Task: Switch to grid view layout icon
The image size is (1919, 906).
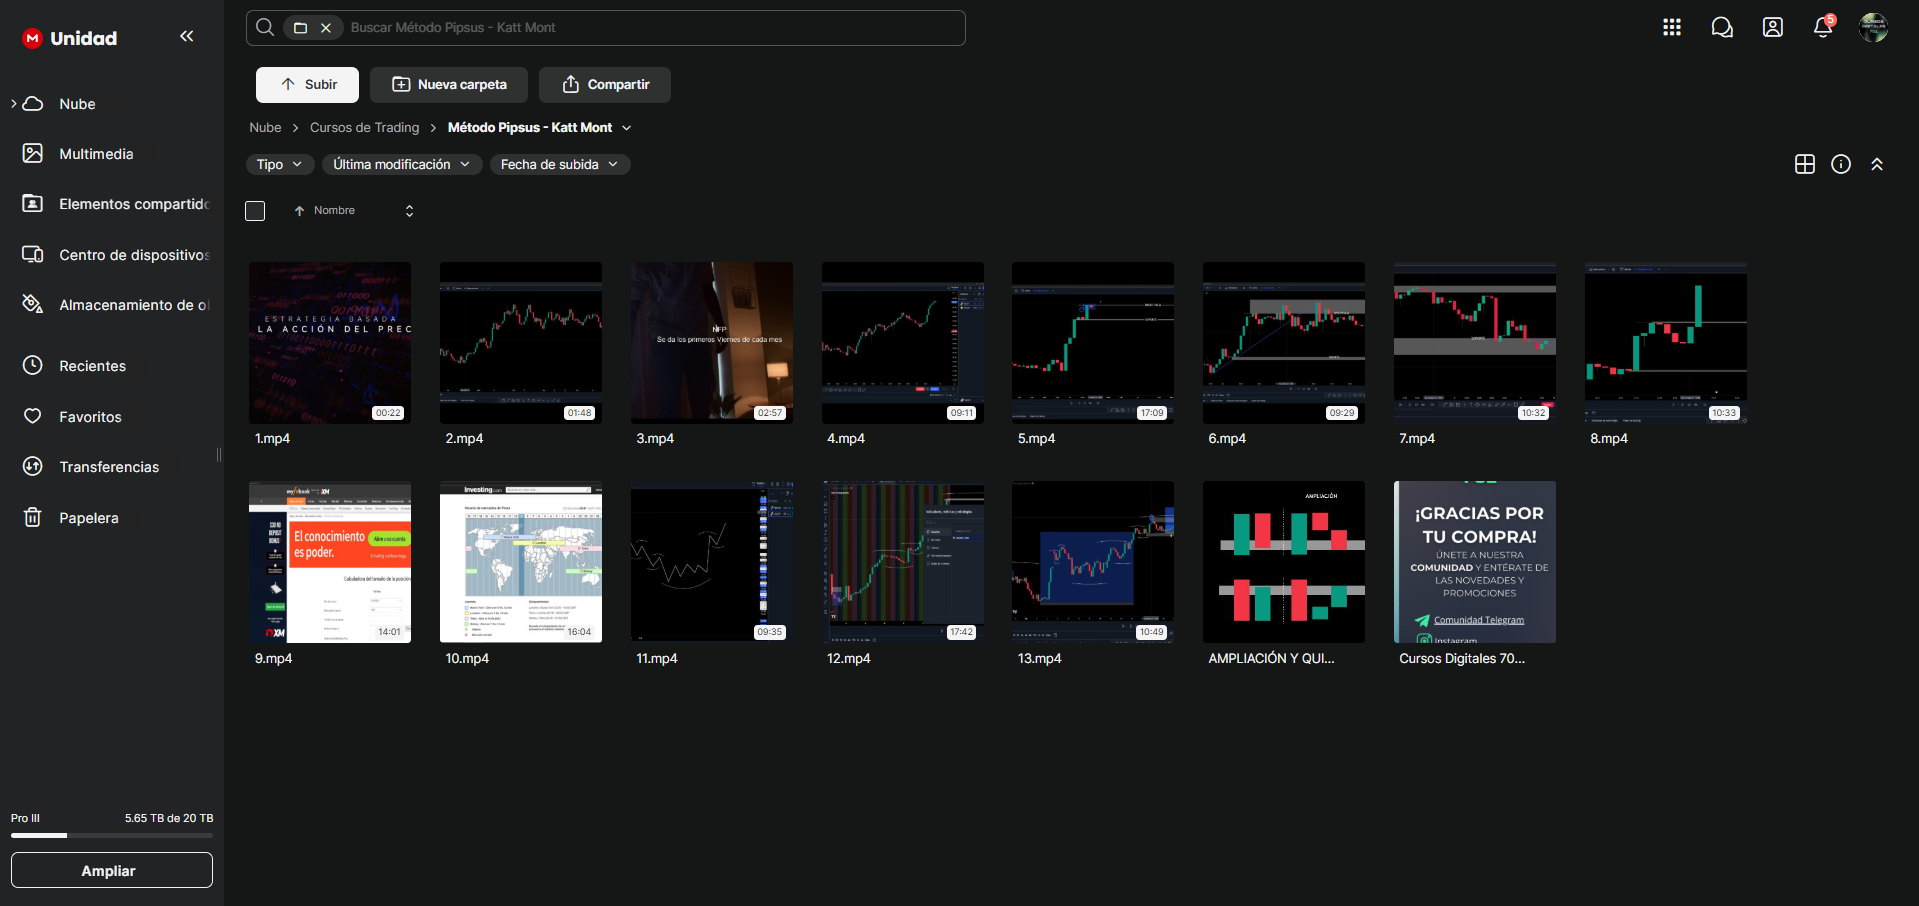Action: point(1804,164)
